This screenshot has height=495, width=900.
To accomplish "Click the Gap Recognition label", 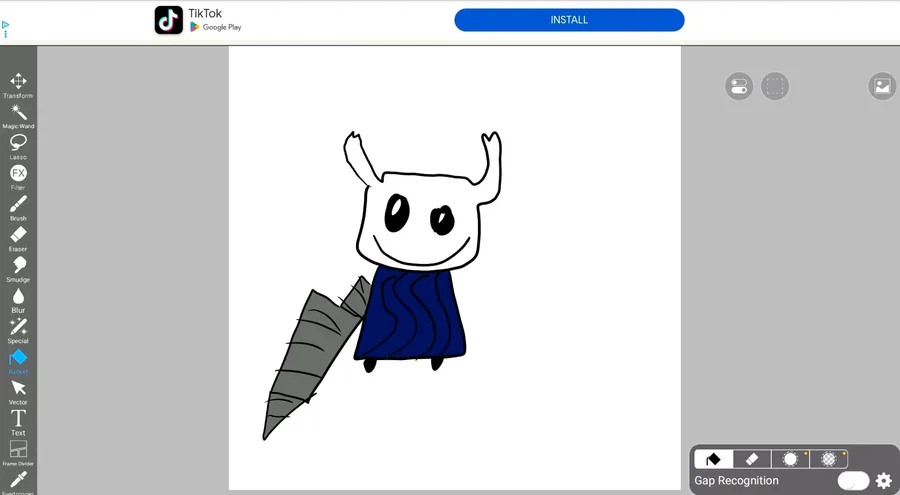I will coord(736,481).
